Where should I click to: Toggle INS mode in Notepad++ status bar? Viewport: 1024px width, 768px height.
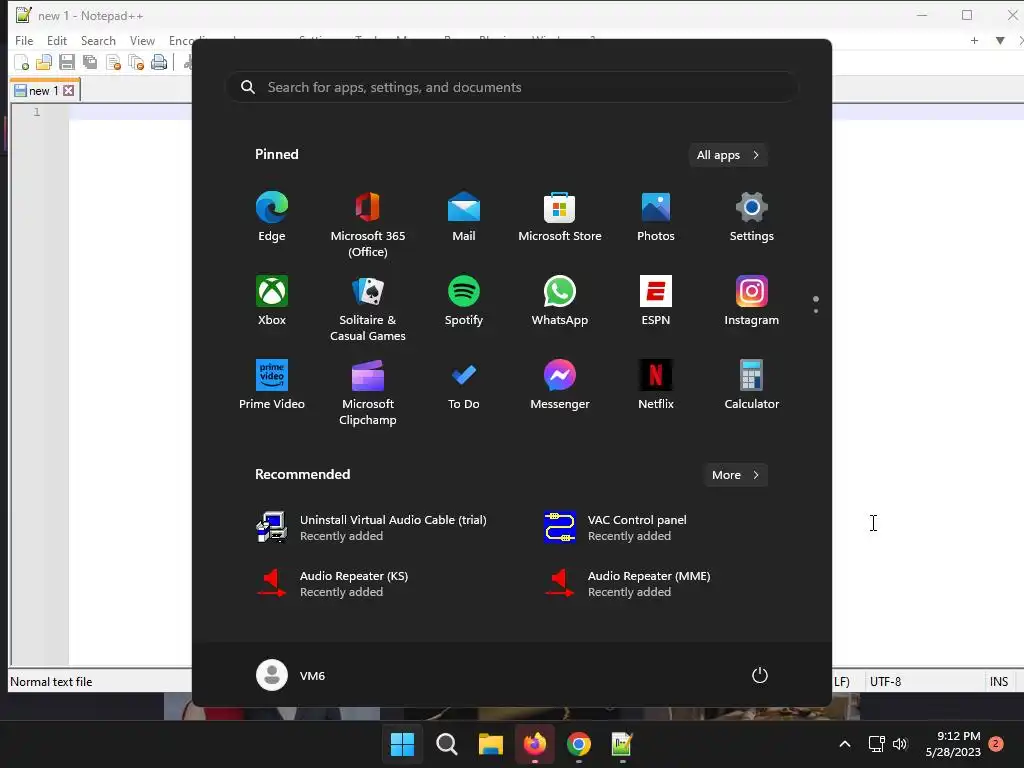[999, 682]
